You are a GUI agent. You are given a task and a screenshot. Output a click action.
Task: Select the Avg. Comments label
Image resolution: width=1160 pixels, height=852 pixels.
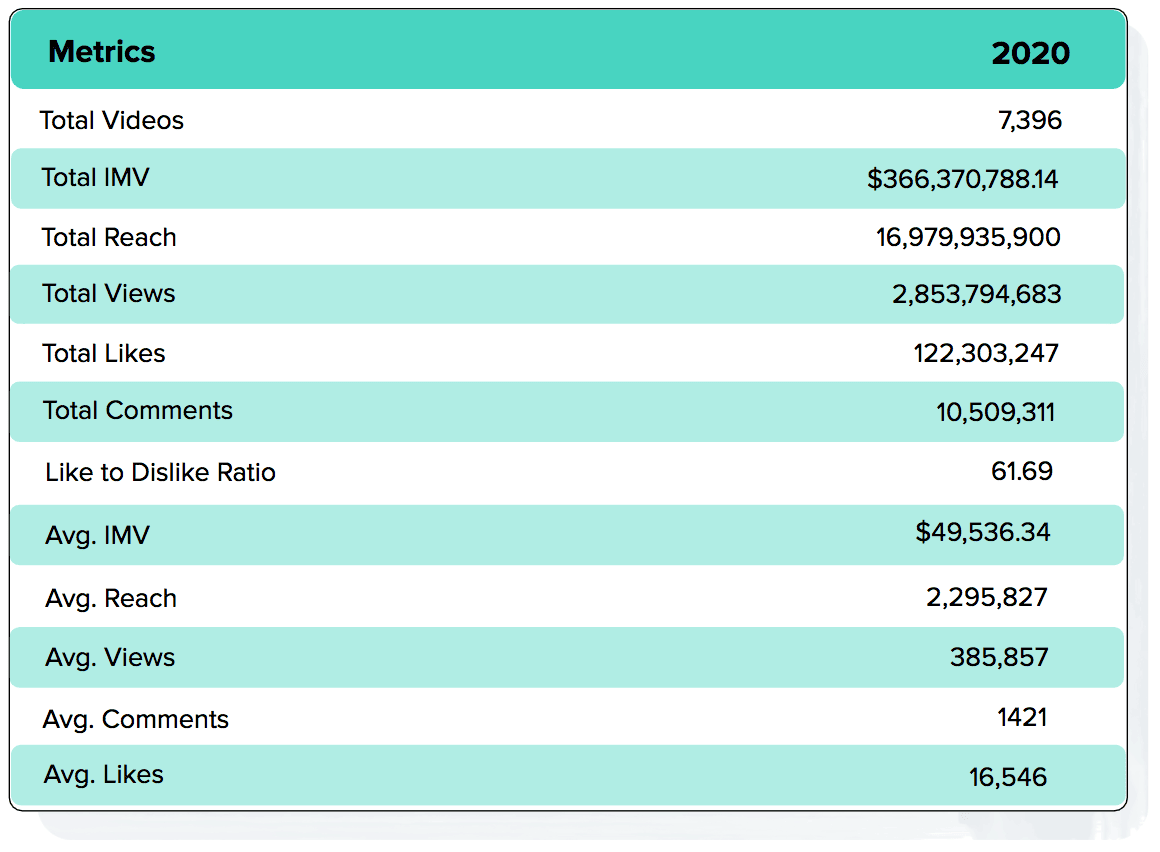[136, 720]
